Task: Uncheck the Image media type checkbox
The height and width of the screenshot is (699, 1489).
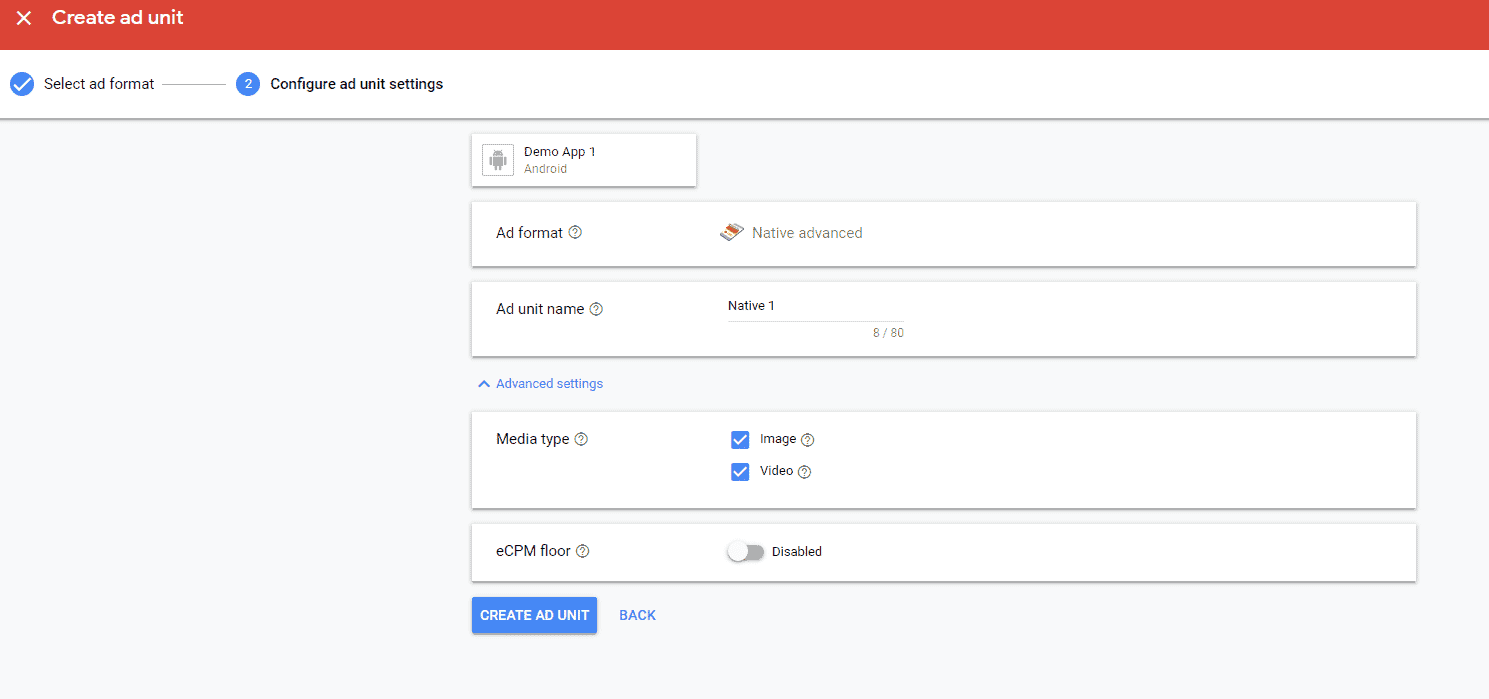Action: click(740, 439)
